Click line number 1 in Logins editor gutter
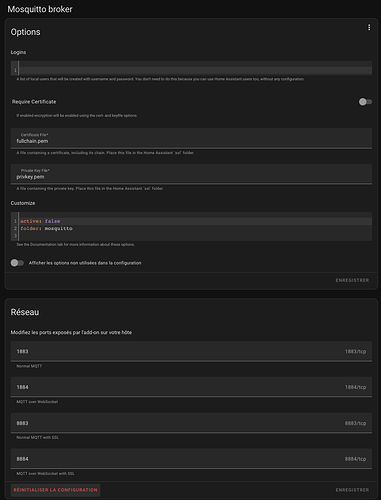This screenshot has height=500, width=381. tap(15, 70)
